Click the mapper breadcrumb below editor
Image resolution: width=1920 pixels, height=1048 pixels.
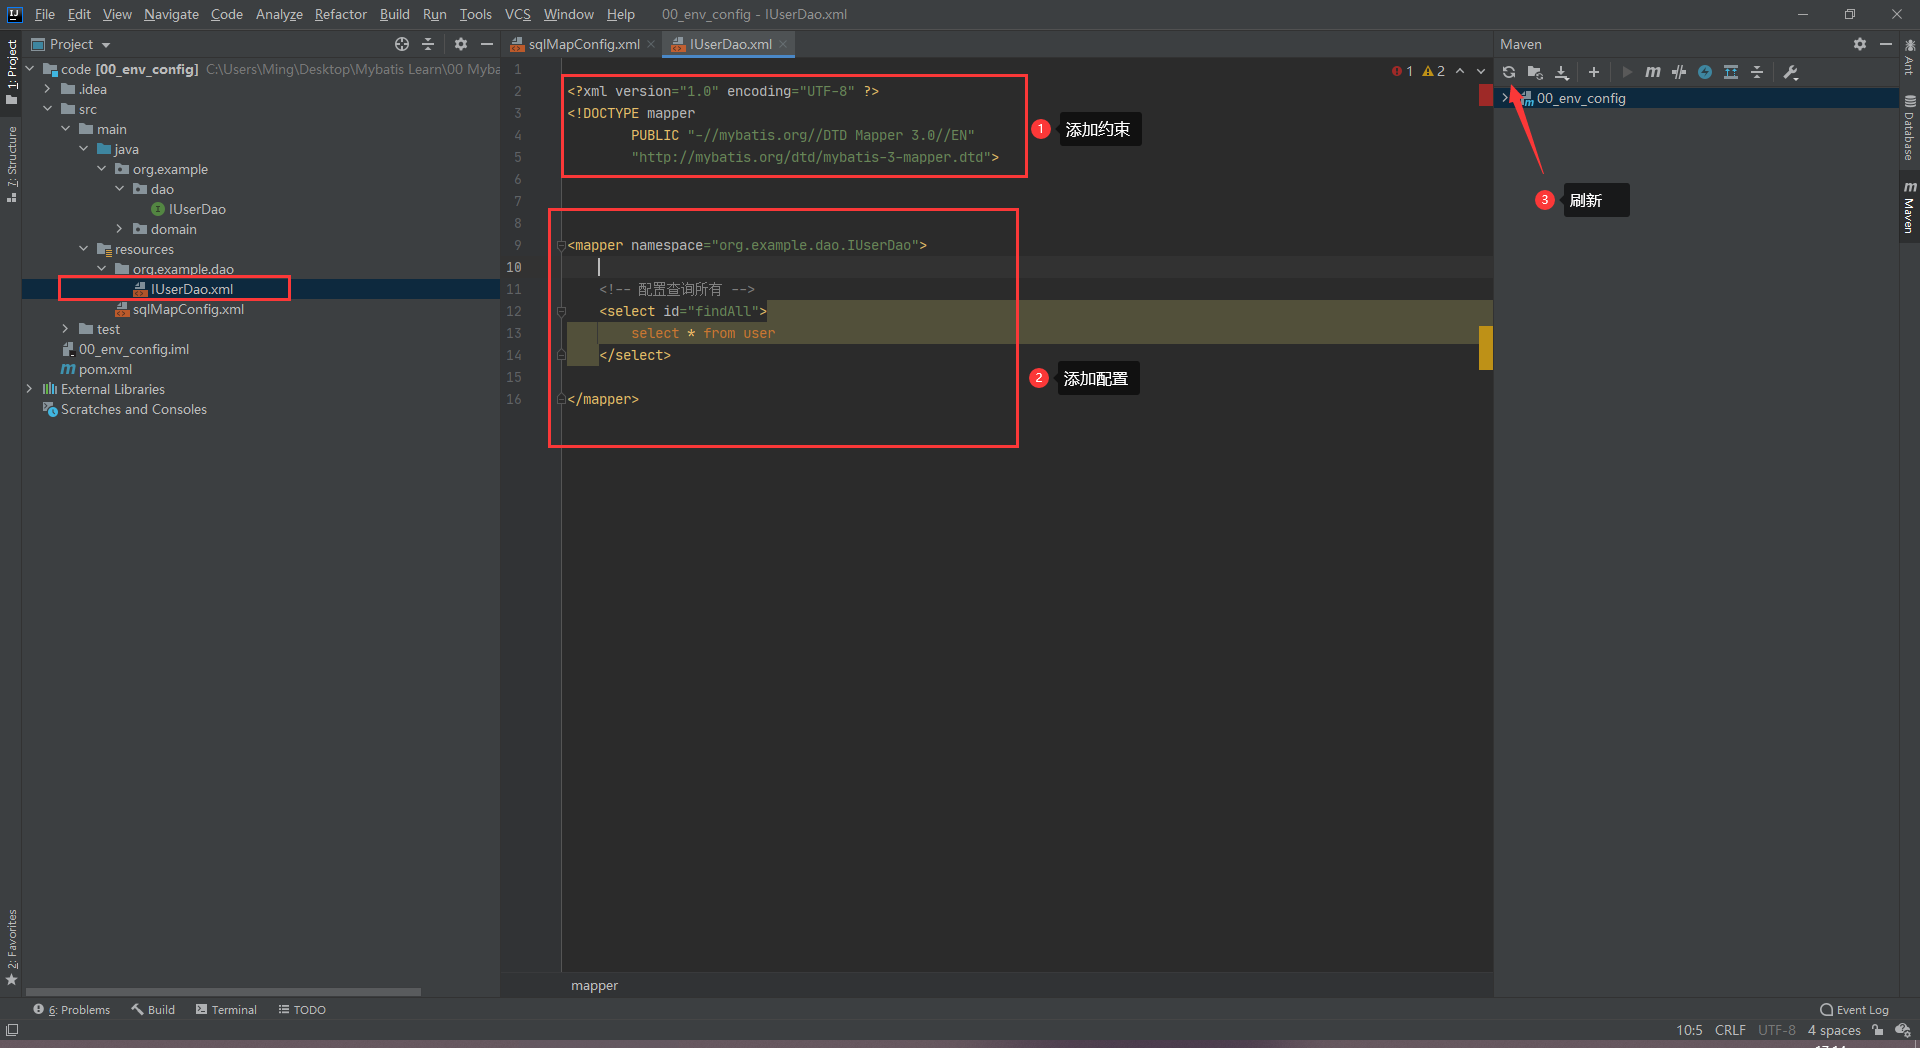coord(594,985)
